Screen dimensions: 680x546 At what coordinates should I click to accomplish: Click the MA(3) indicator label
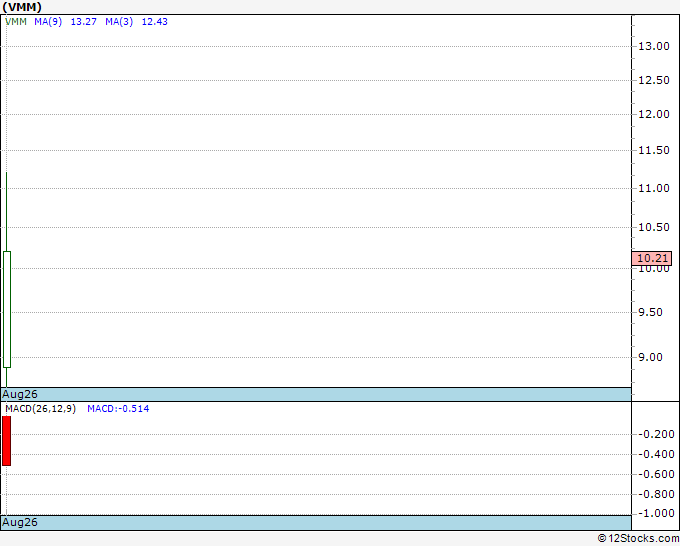click(x=119, y=22)
